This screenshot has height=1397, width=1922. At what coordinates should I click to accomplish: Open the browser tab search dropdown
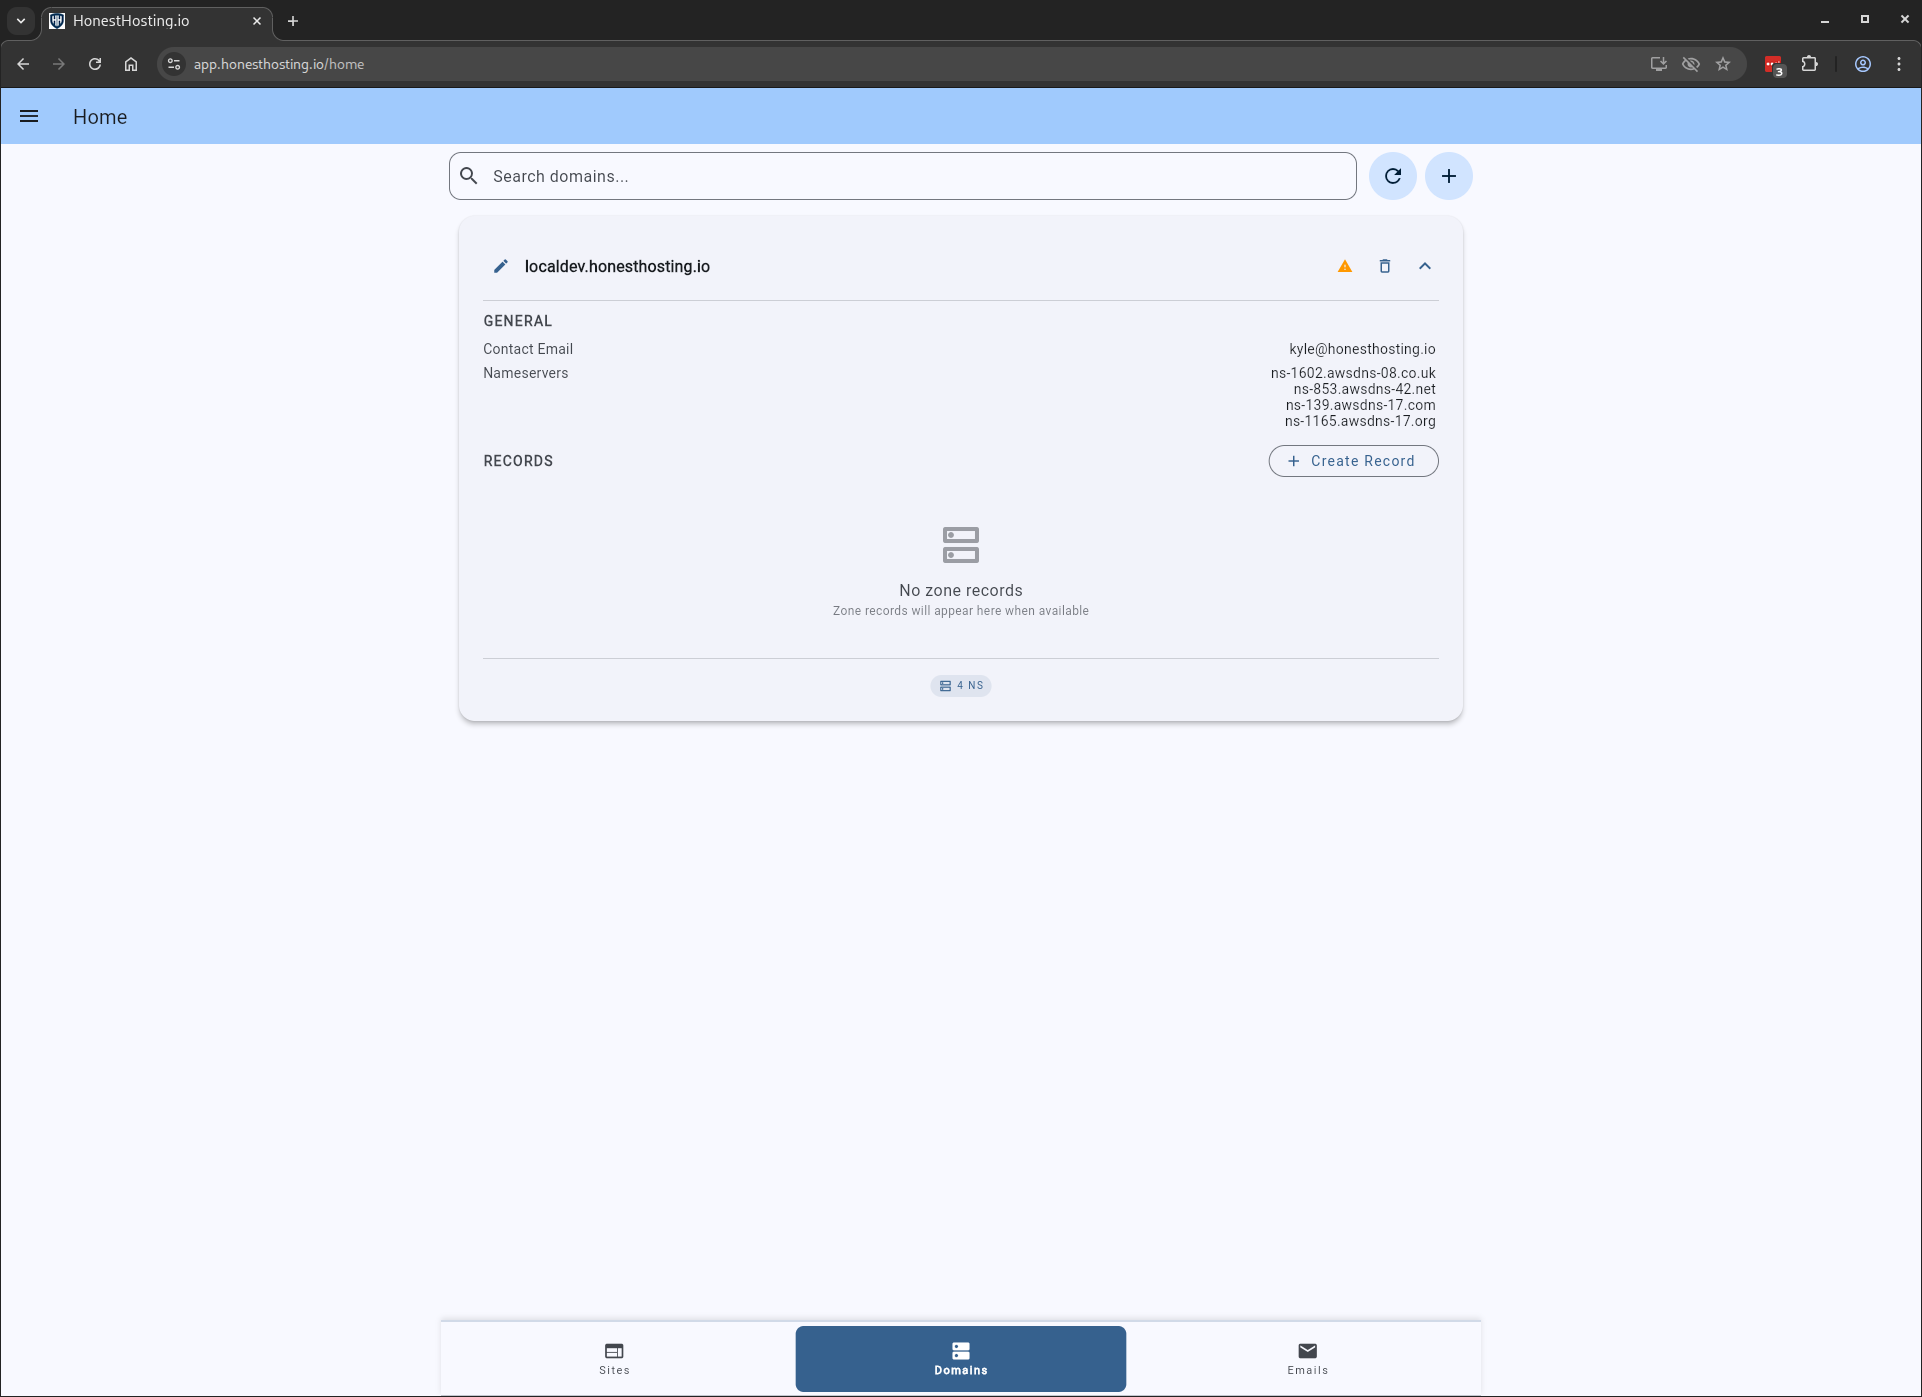pos(21,20)
